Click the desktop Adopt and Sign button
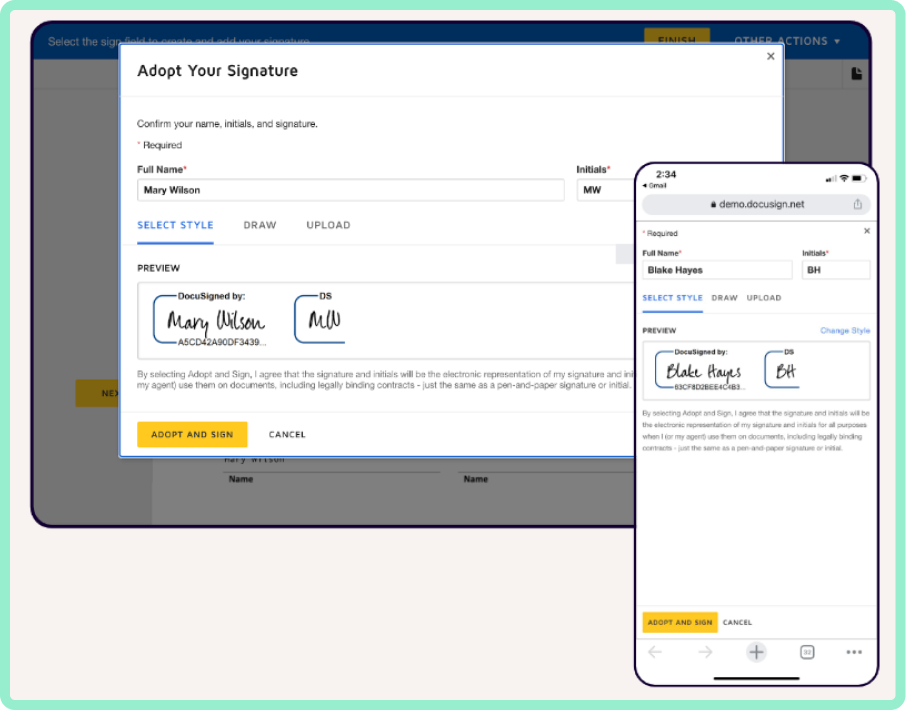 192,434
